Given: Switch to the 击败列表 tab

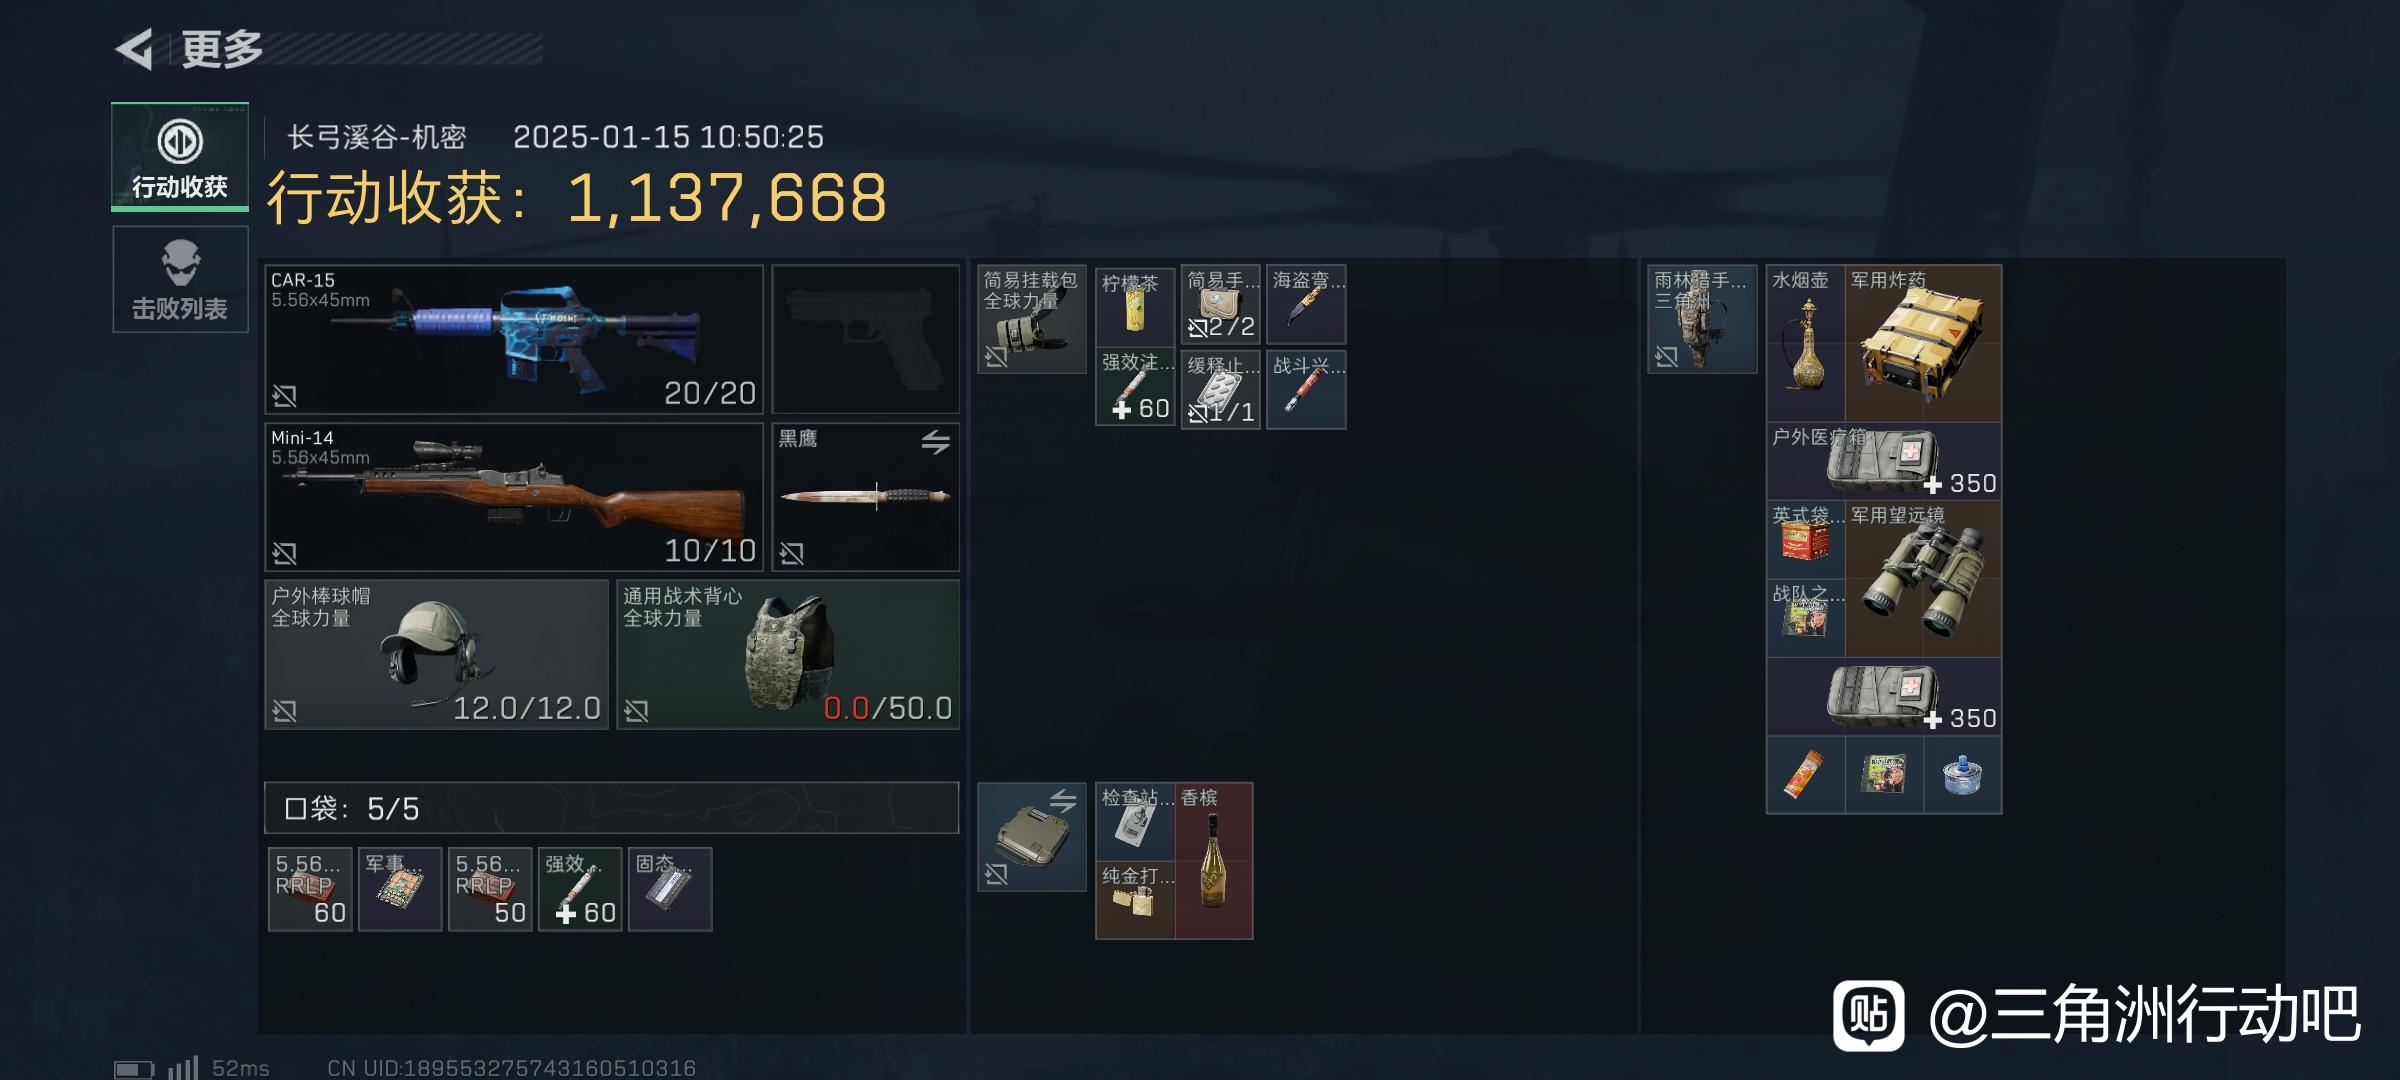Looking at the screenshot, I should (x=180, y=279).
